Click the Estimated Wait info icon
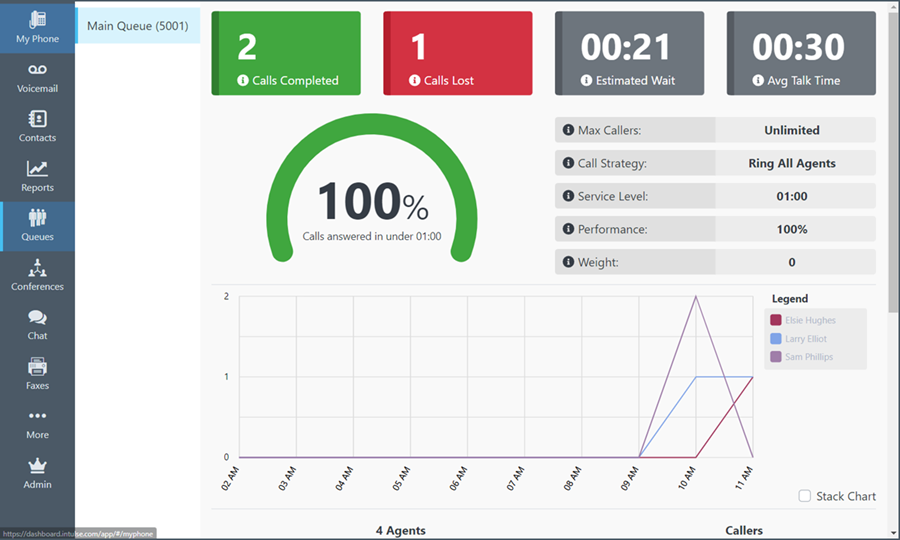900x540 pixels. tap(587, 80)
